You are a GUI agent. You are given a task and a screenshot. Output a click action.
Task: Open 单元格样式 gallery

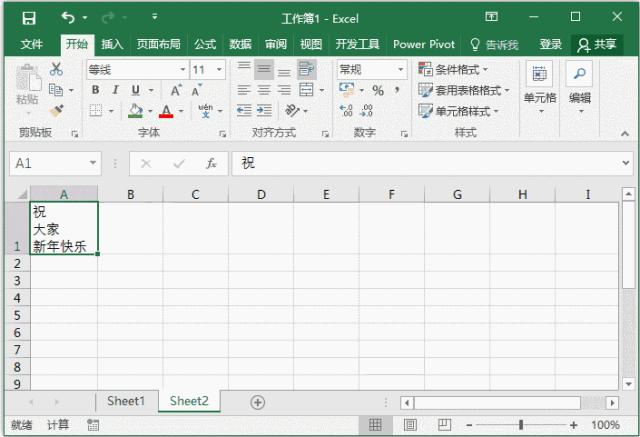459,111
